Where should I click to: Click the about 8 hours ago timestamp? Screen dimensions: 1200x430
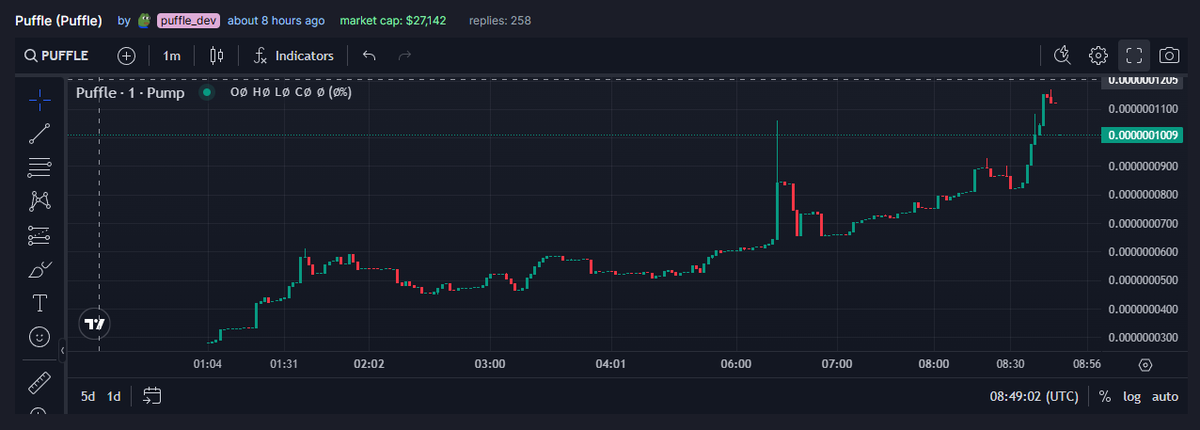click(276, 21)
